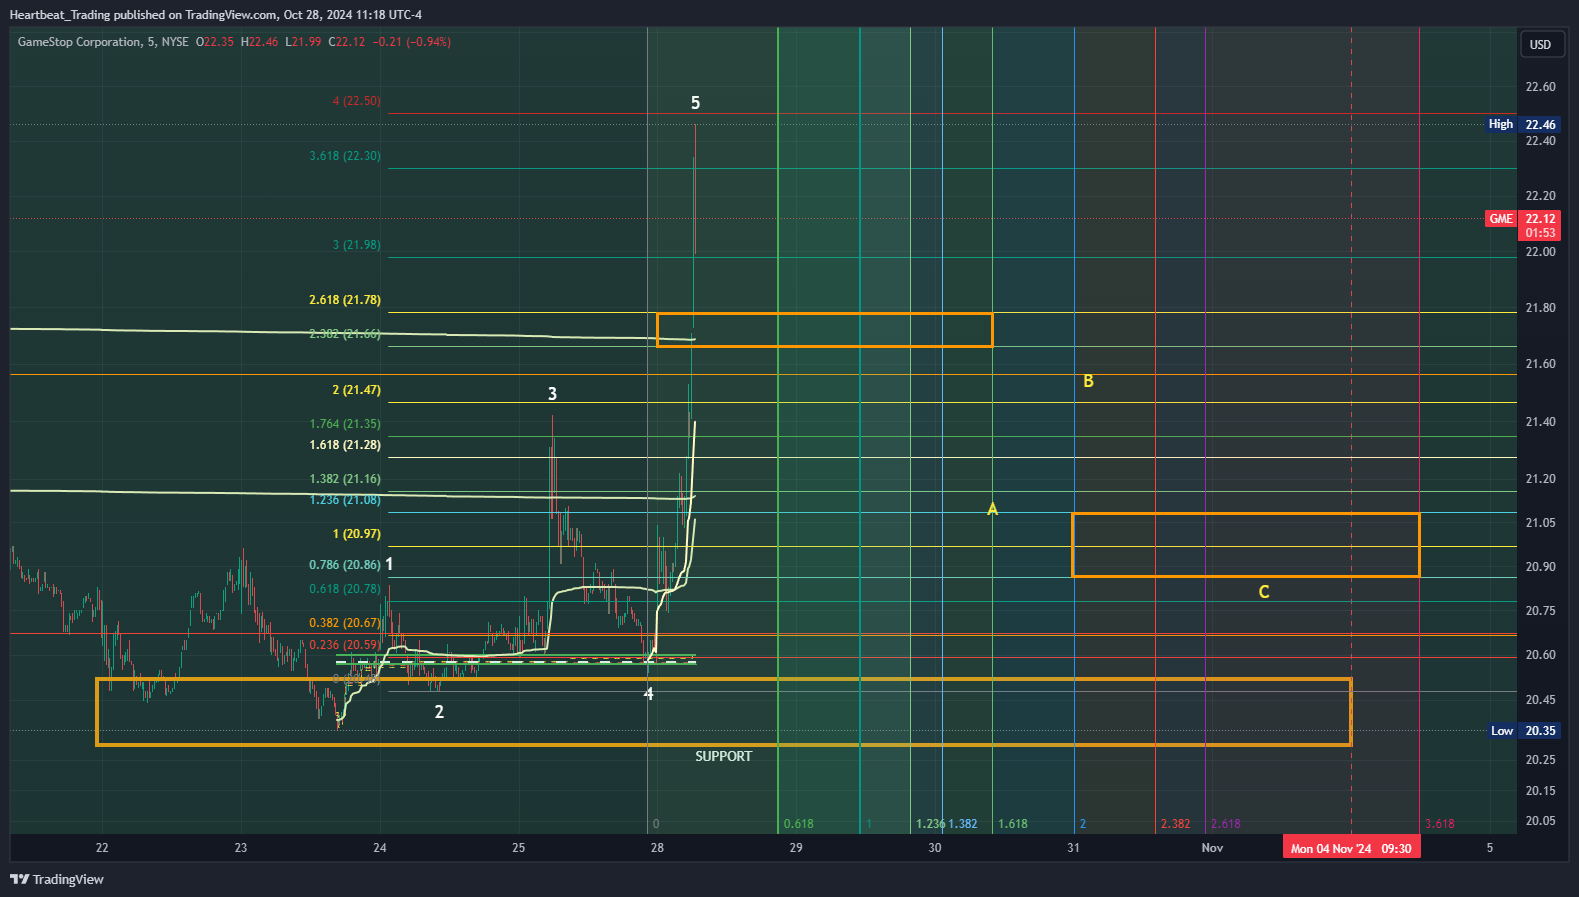This screenshot has height=897, width=1579.
Task: Select the '0.618 (20.78)' Fibonacci level label
Action: 345,589
